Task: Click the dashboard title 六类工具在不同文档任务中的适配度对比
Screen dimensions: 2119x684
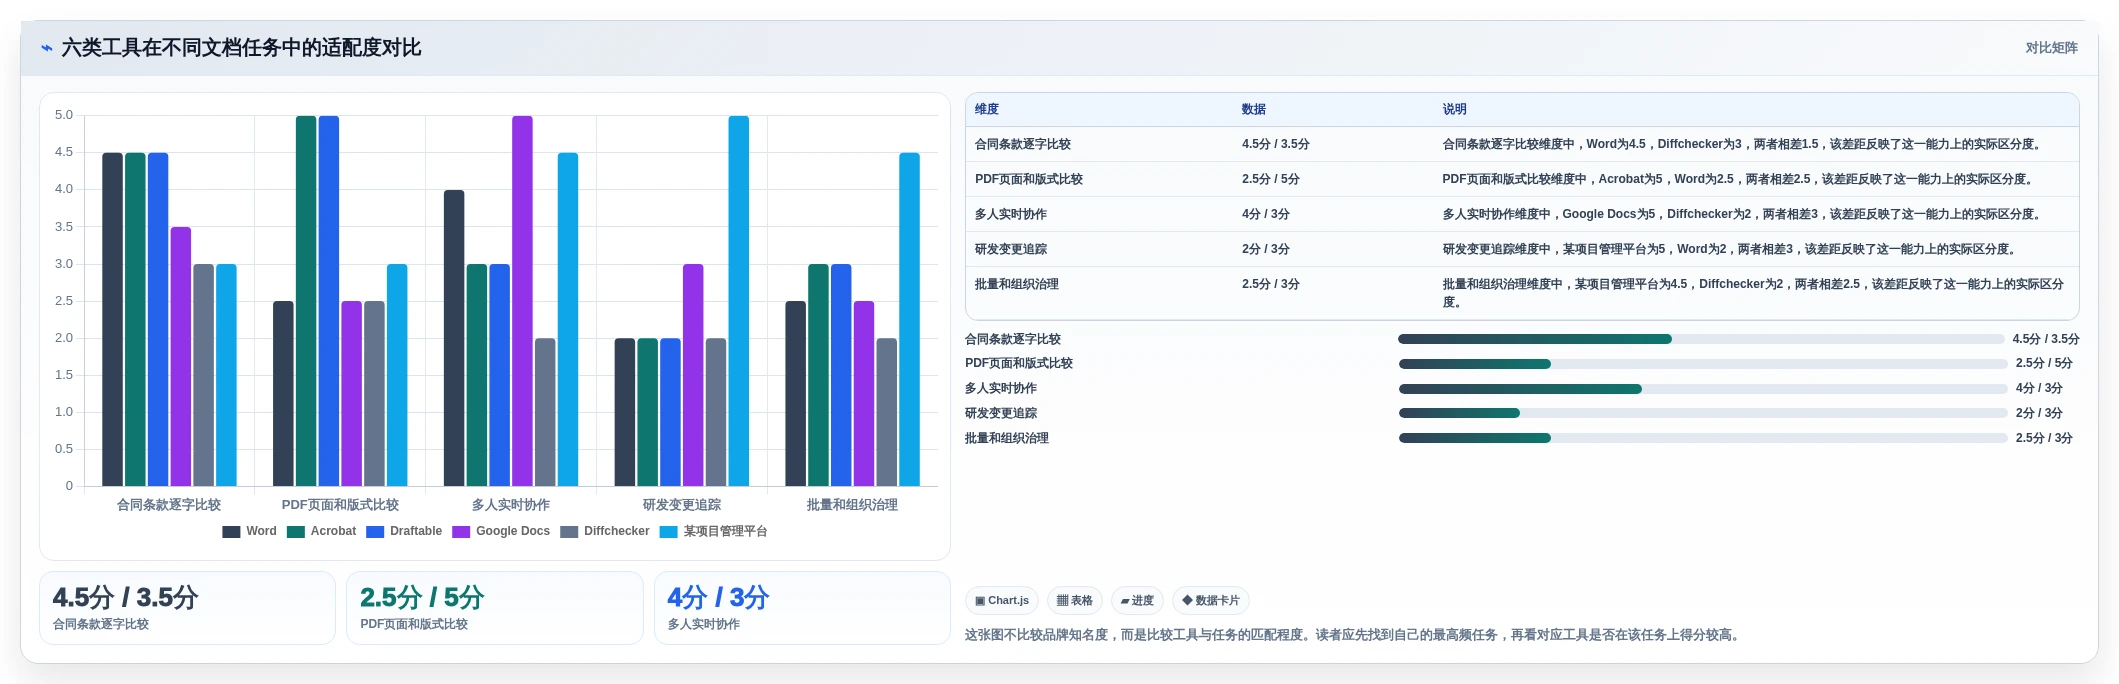Action: click(241, 48)
